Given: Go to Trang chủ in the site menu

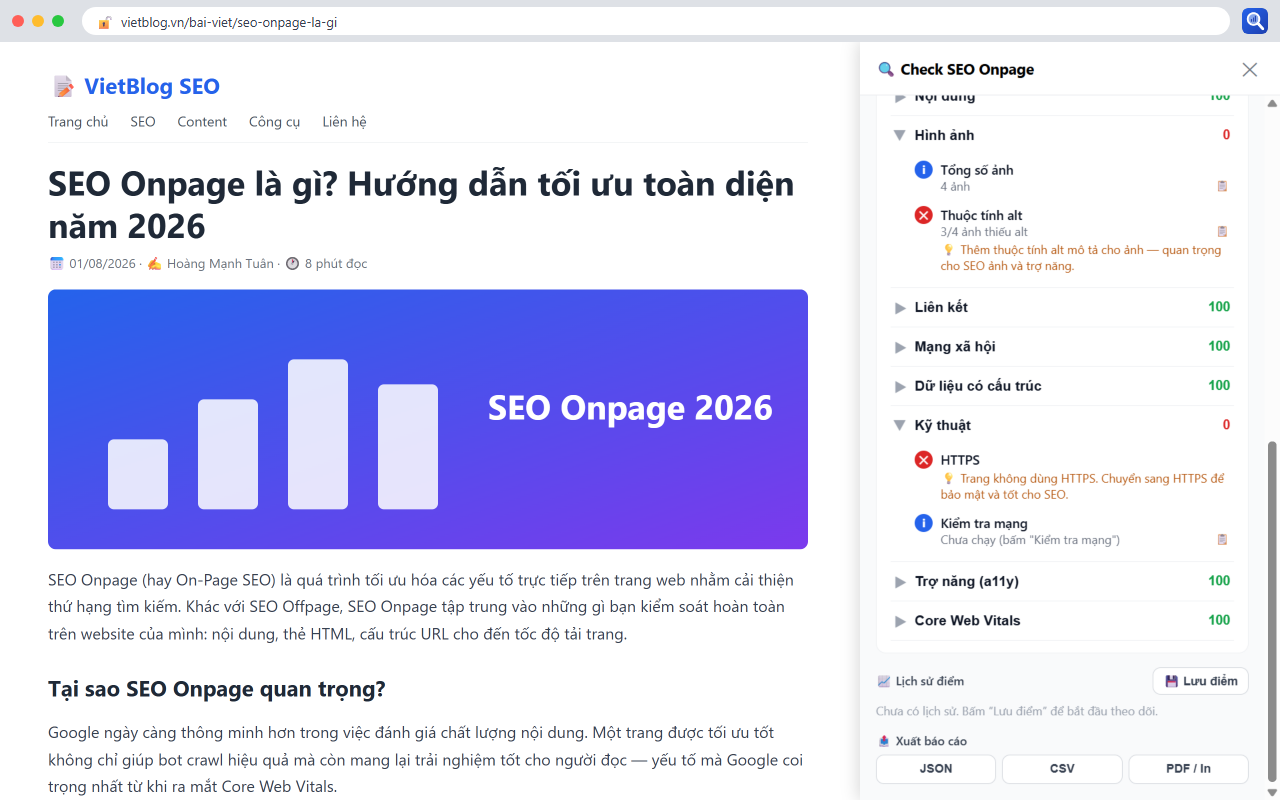Looking at the screenshot, I should (x=78, y=121).
